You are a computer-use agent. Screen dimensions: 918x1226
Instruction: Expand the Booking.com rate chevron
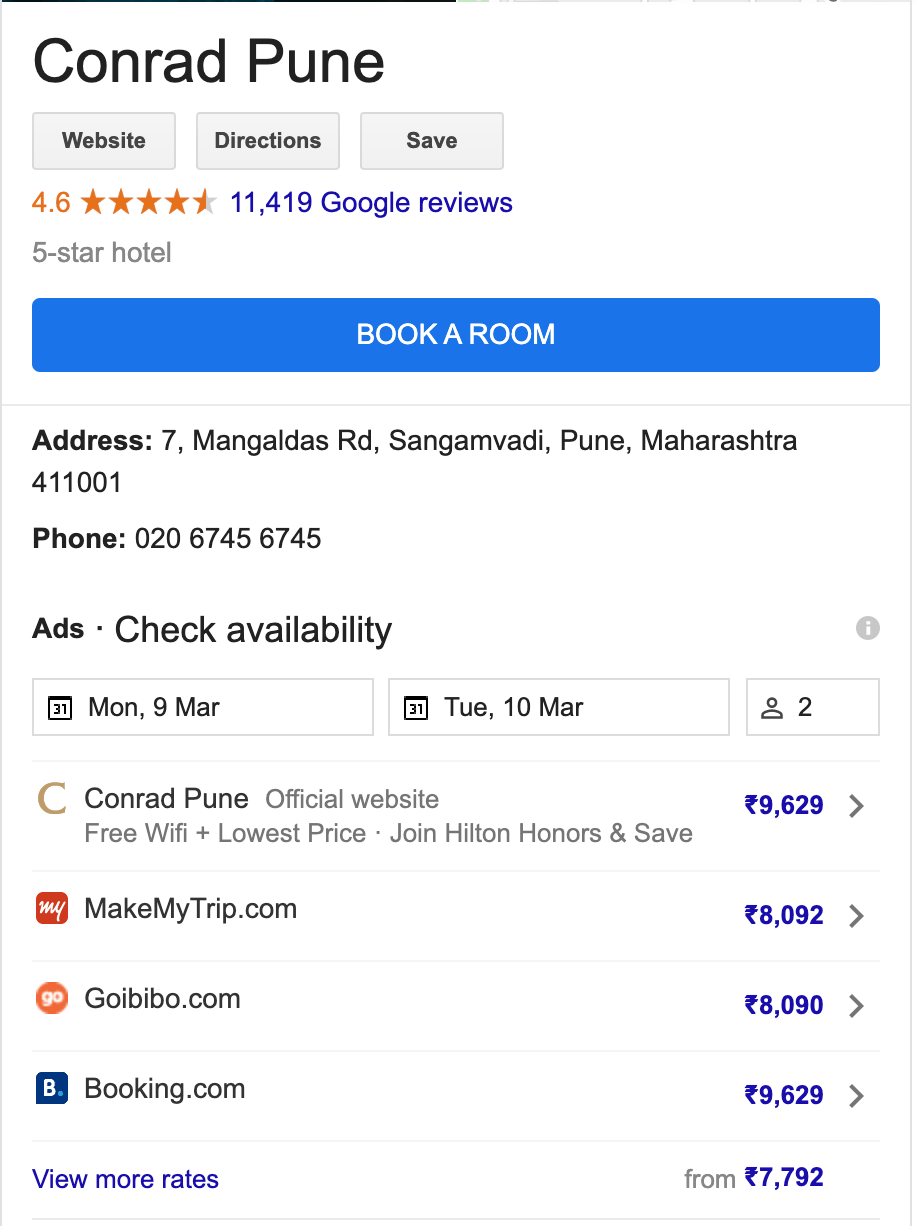(856, 1096)
